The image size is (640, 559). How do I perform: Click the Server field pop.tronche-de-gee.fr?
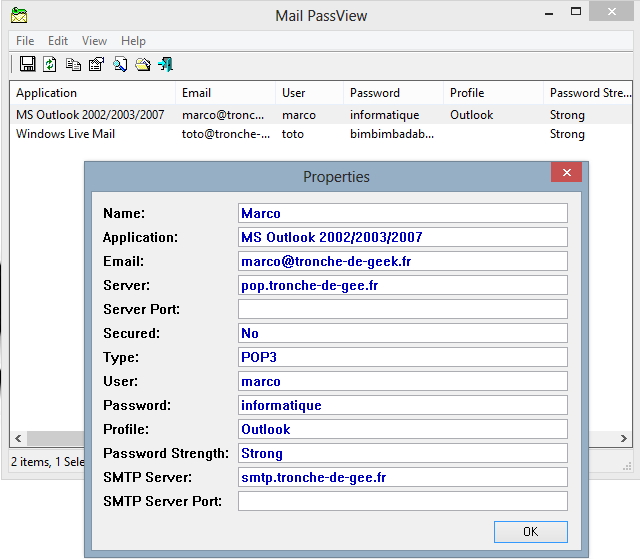pos(403,285)
